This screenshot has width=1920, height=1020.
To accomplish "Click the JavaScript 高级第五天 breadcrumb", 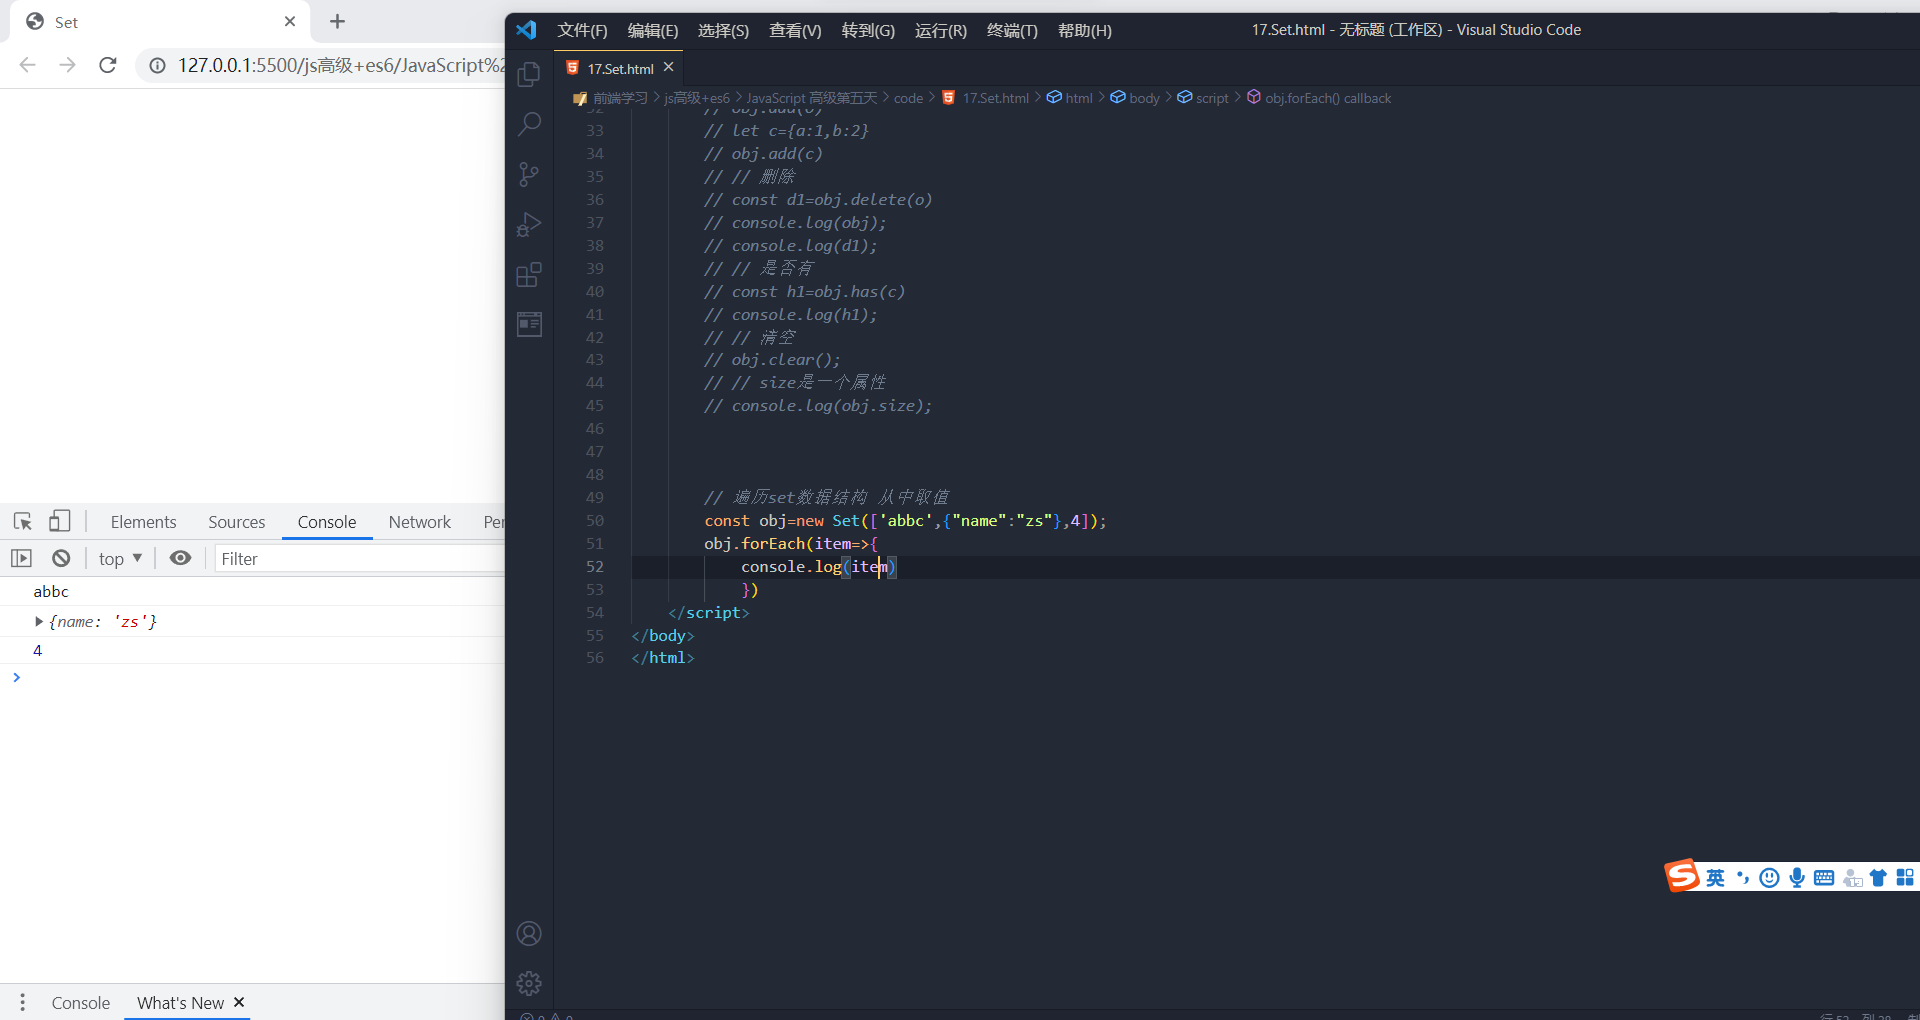I will pyautogui.click(x=811, y=98).
